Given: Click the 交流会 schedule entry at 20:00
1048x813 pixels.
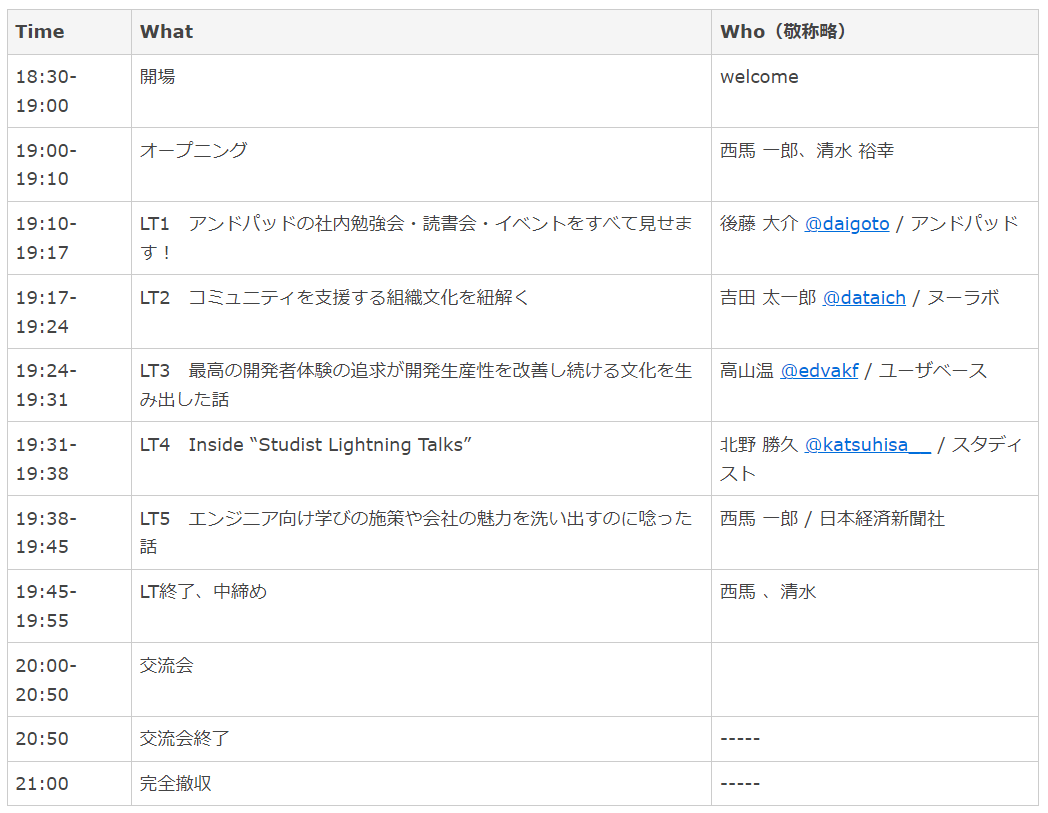Looking at the screenshot, I should pyautogui.click(x=166, y=665).
